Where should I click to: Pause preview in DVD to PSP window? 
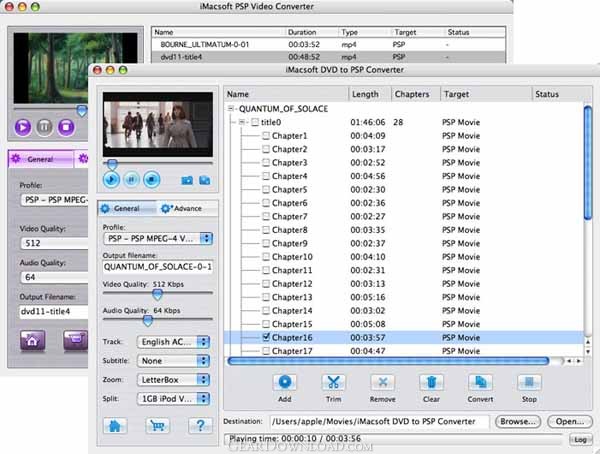pos(131,180)
